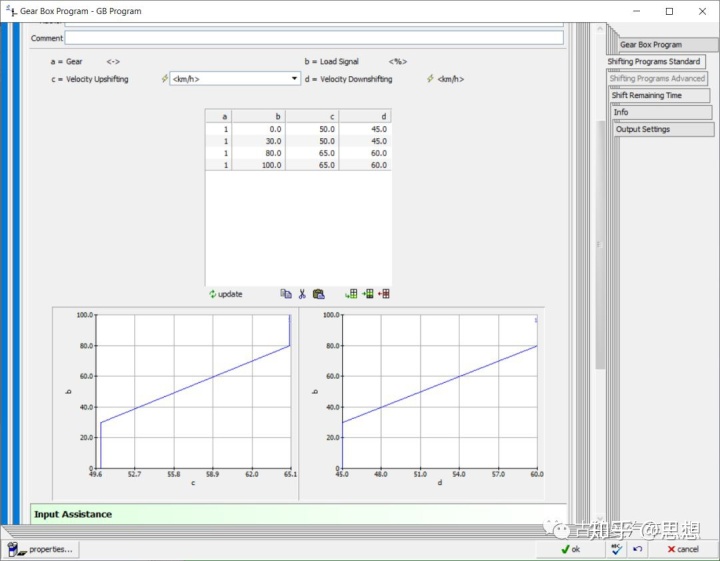Click the delete table row icon
Screen dimensions: 720x561
tap(384, 294)
